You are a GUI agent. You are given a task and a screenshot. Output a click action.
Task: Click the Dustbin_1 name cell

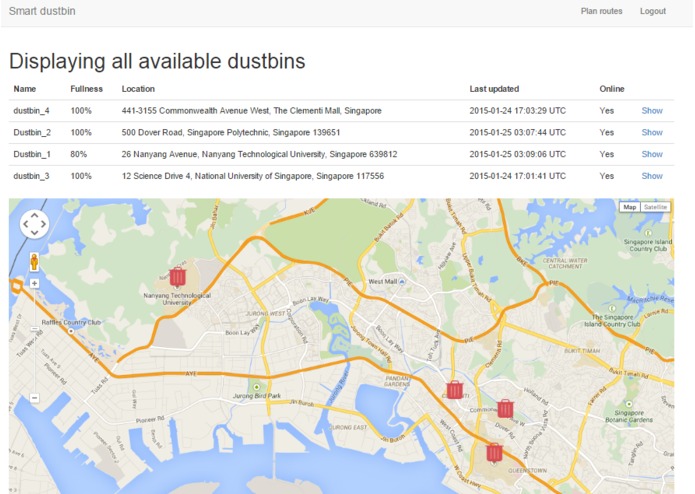coord(32,154)
